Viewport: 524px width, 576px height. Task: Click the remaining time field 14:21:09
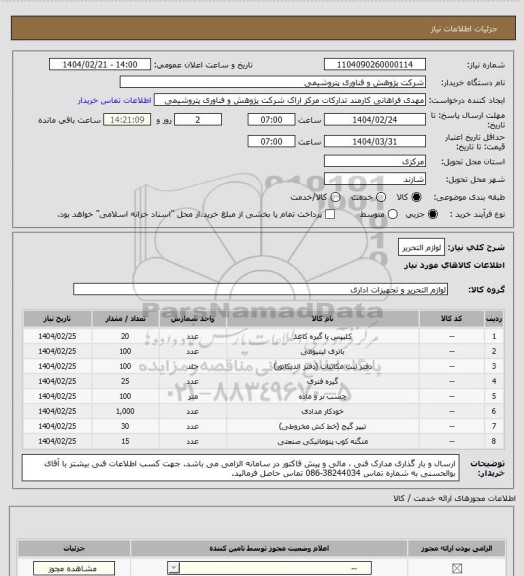tap(127, 120)
